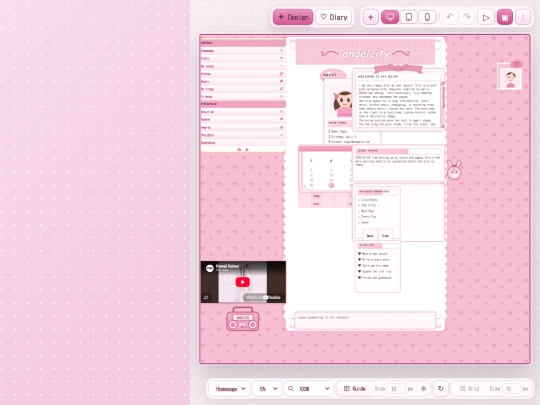Viewport: 540px width, 405px height.
Task: Click the angelcity header banner
Action: [365, 52]
